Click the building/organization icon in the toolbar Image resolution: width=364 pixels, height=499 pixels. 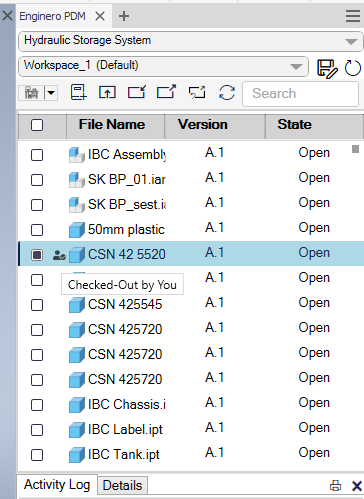click(x=32, y=93)
